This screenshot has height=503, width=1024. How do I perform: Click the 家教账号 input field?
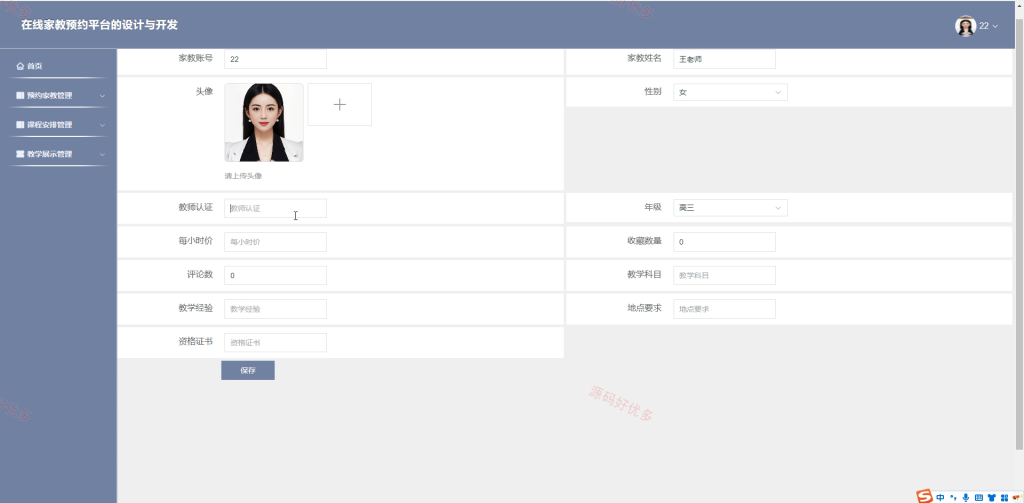[x=275, y=59]
